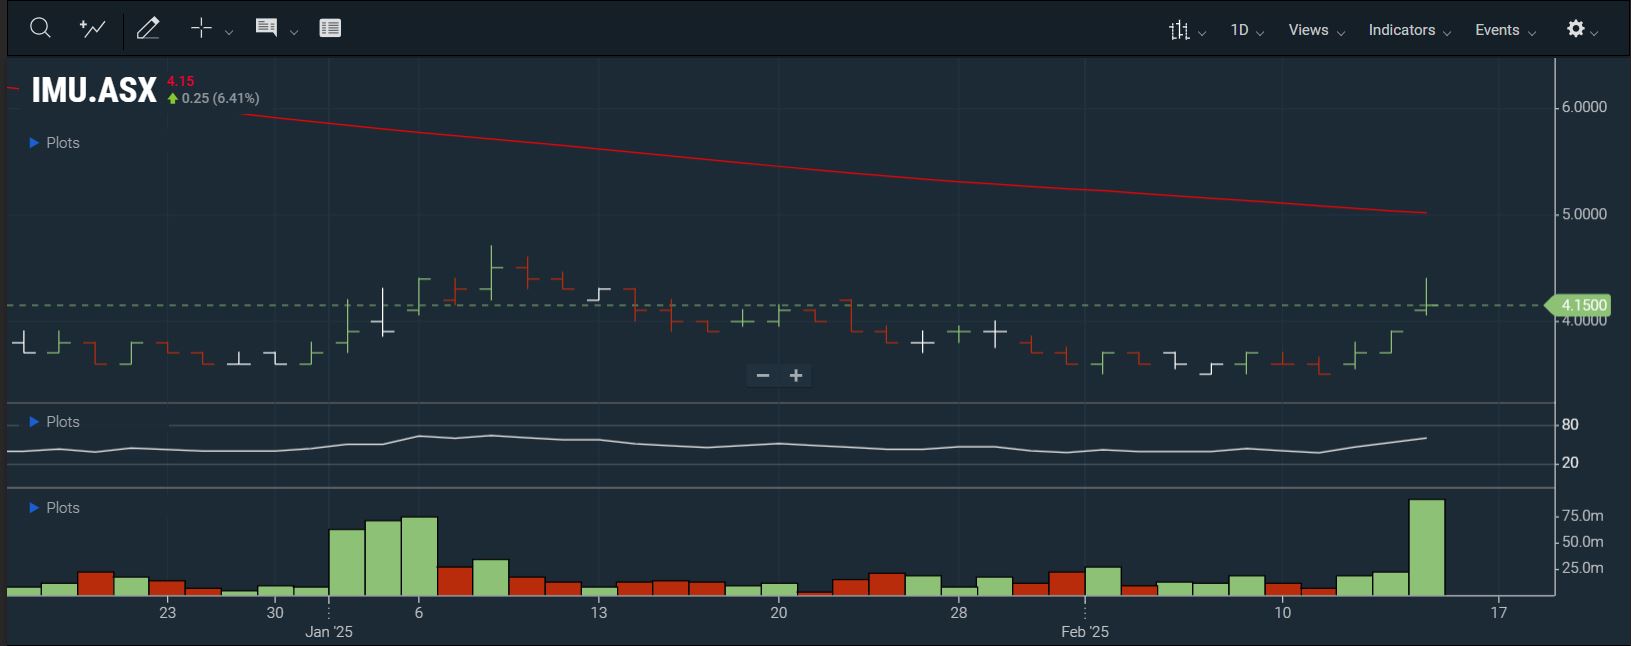Click the add comparison series icon
Image resolution: width=1631 pixels, height=646 pixels.
coord(93,28)
